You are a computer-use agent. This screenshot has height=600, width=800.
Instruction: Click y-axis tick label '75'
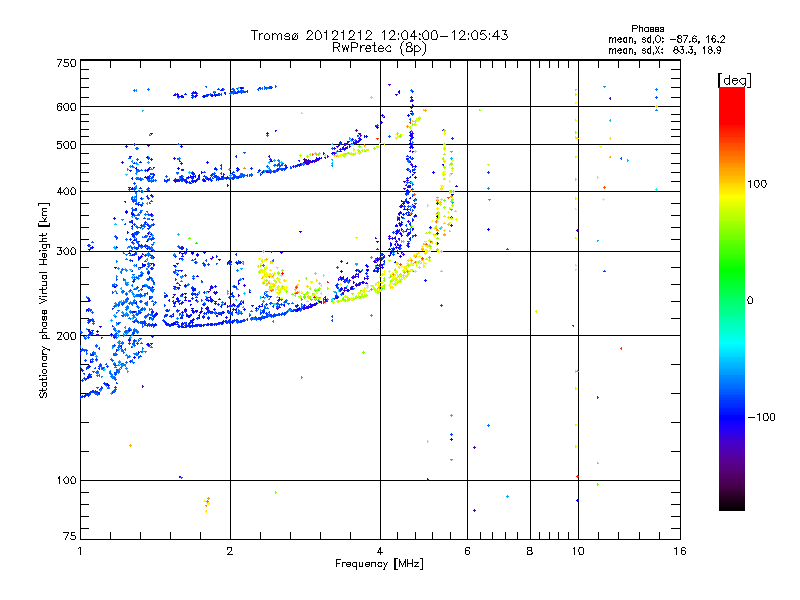(x=70, y=536)
